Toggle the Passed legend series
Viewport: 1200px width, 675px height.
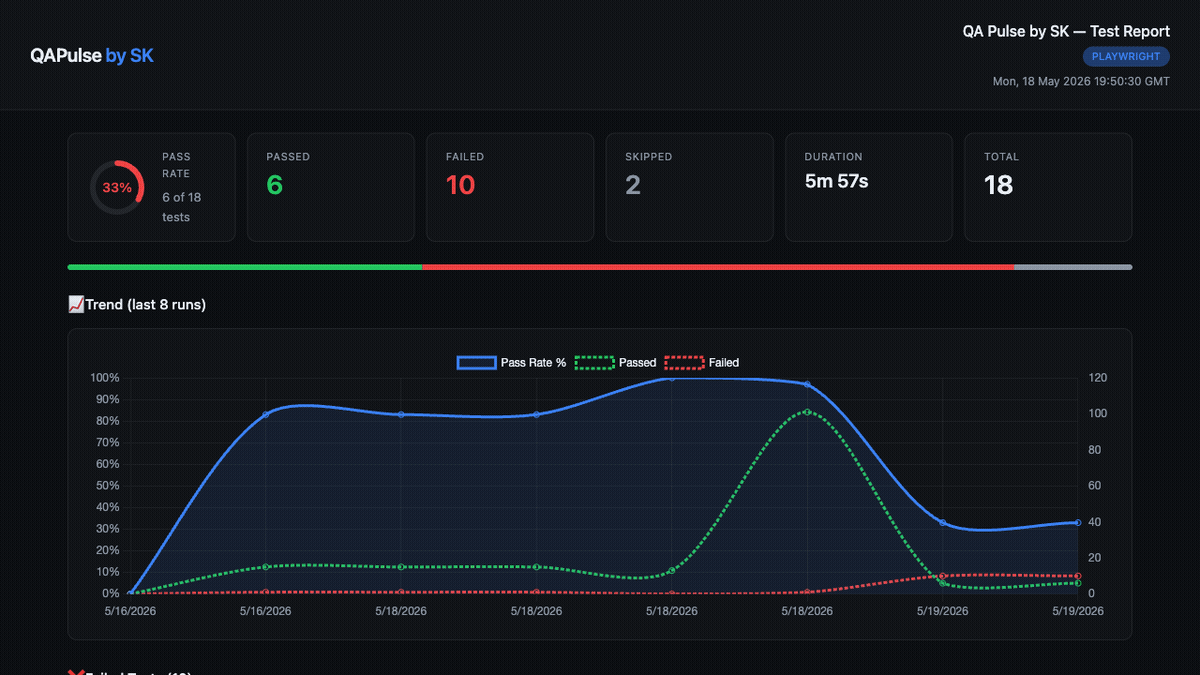(616, 363)
